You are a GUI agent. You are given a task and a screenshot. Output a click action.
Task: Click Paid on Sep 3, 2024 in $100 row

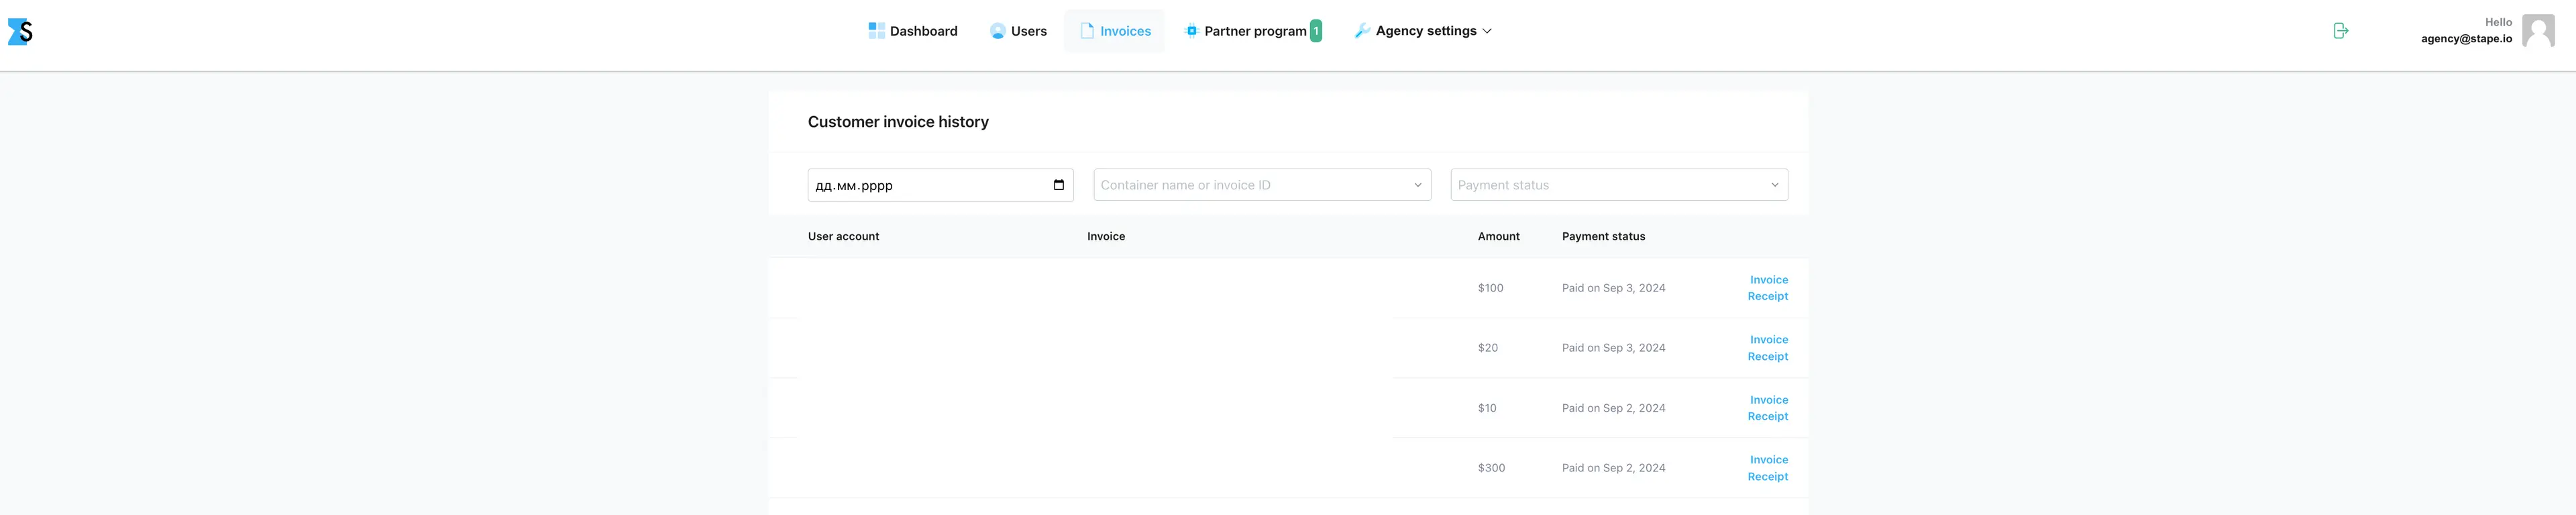(1613, 288)
